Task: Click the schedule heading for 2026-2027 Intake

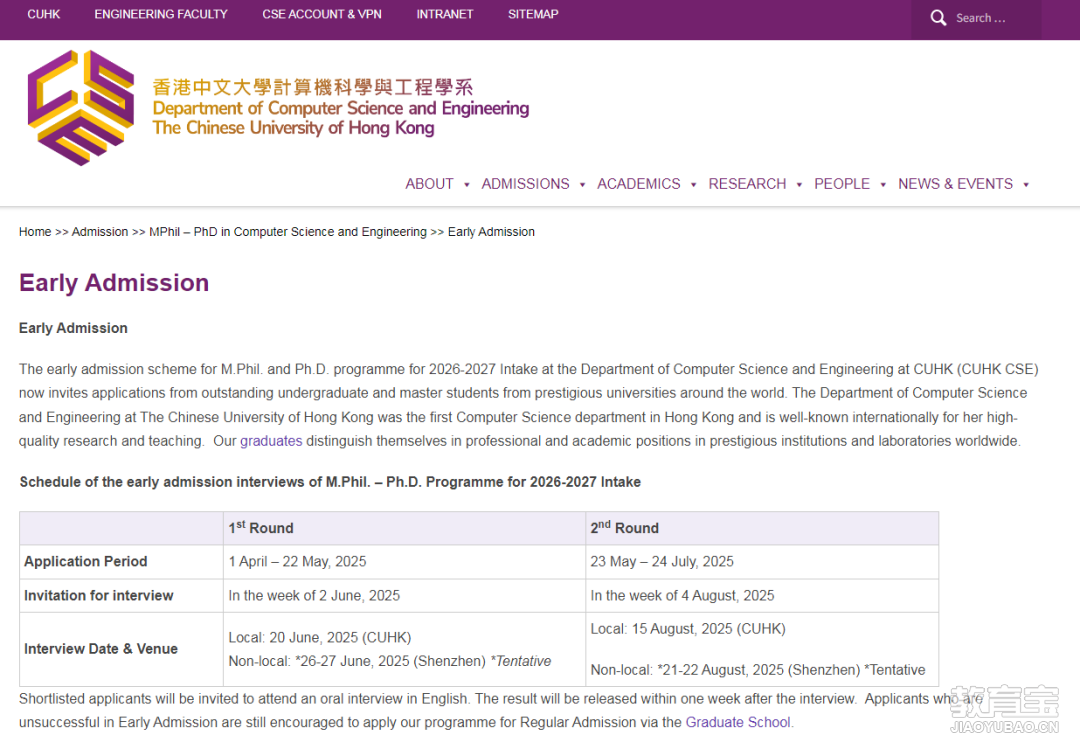Action: pyautogui.click(x=330, y=482)
